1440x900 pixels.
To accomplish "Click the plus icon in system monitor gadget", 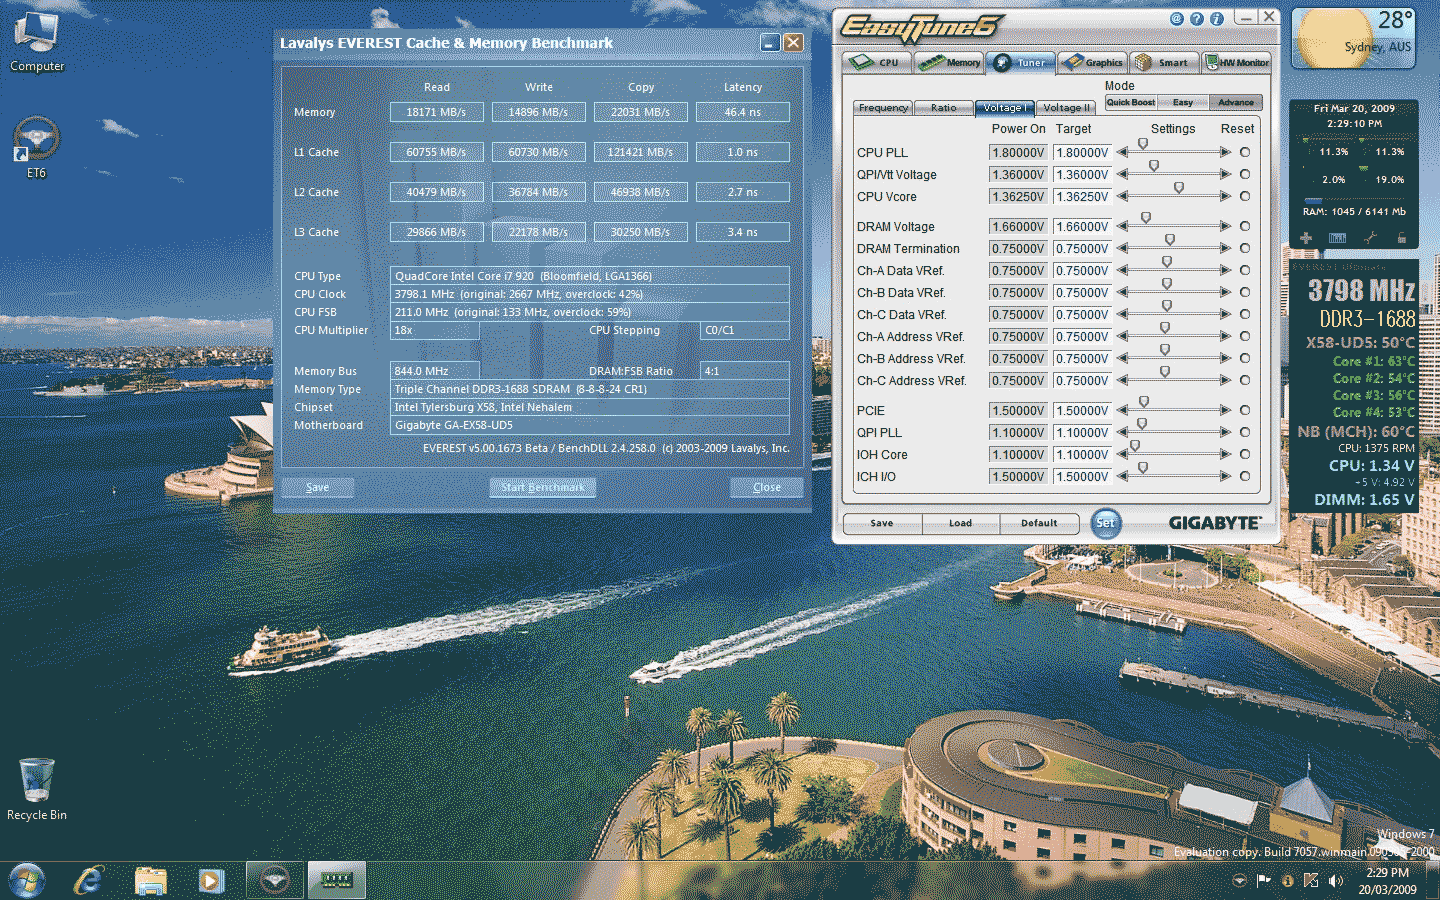I will [1306, 238].
